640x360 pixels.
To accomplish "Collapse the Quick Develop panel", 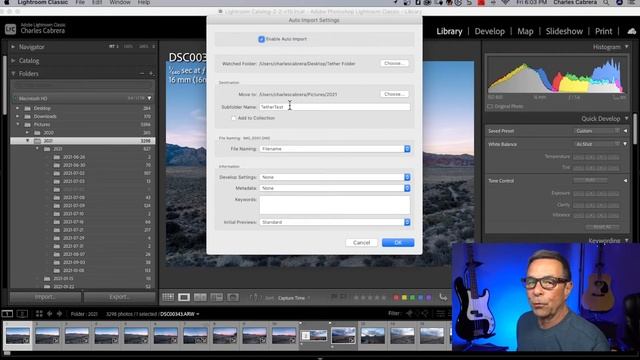I will click(627, 118).
